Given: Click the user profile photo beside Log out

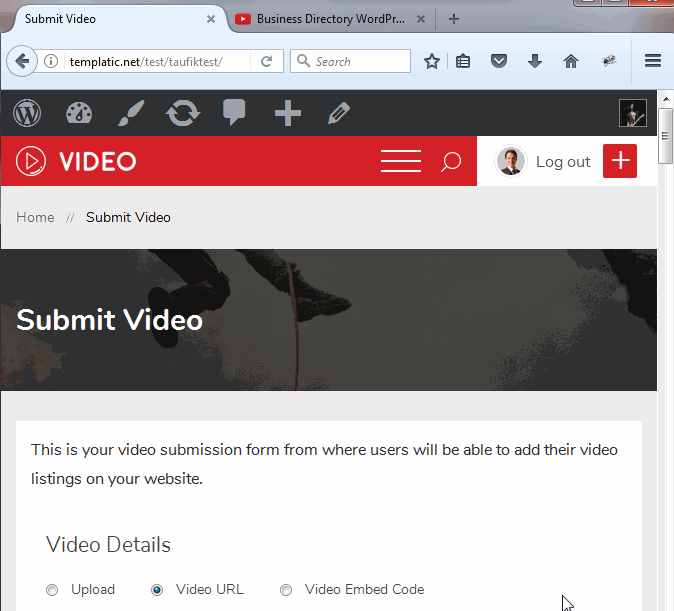Looking at the screenshot, I should pos(510,161).
